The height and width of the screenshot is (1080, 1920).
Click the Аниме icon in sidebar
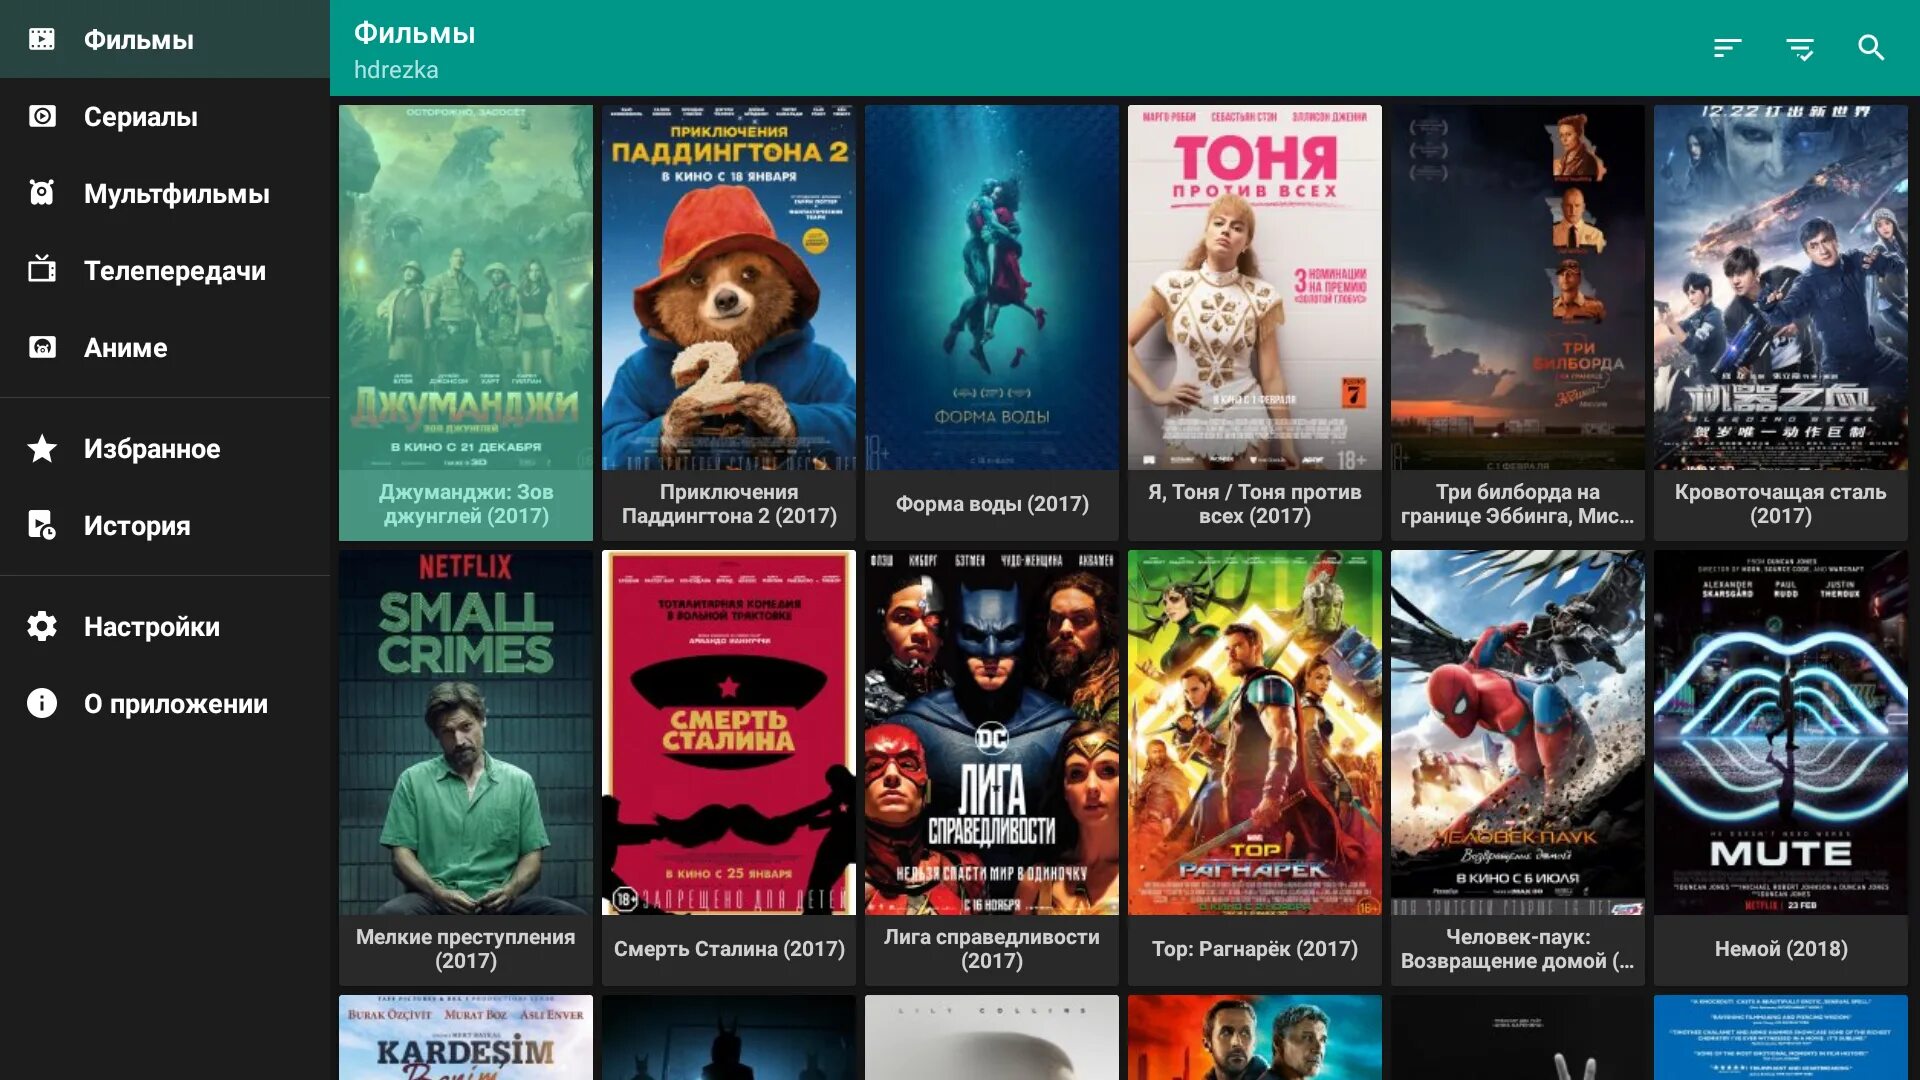[x=42, y=347]
